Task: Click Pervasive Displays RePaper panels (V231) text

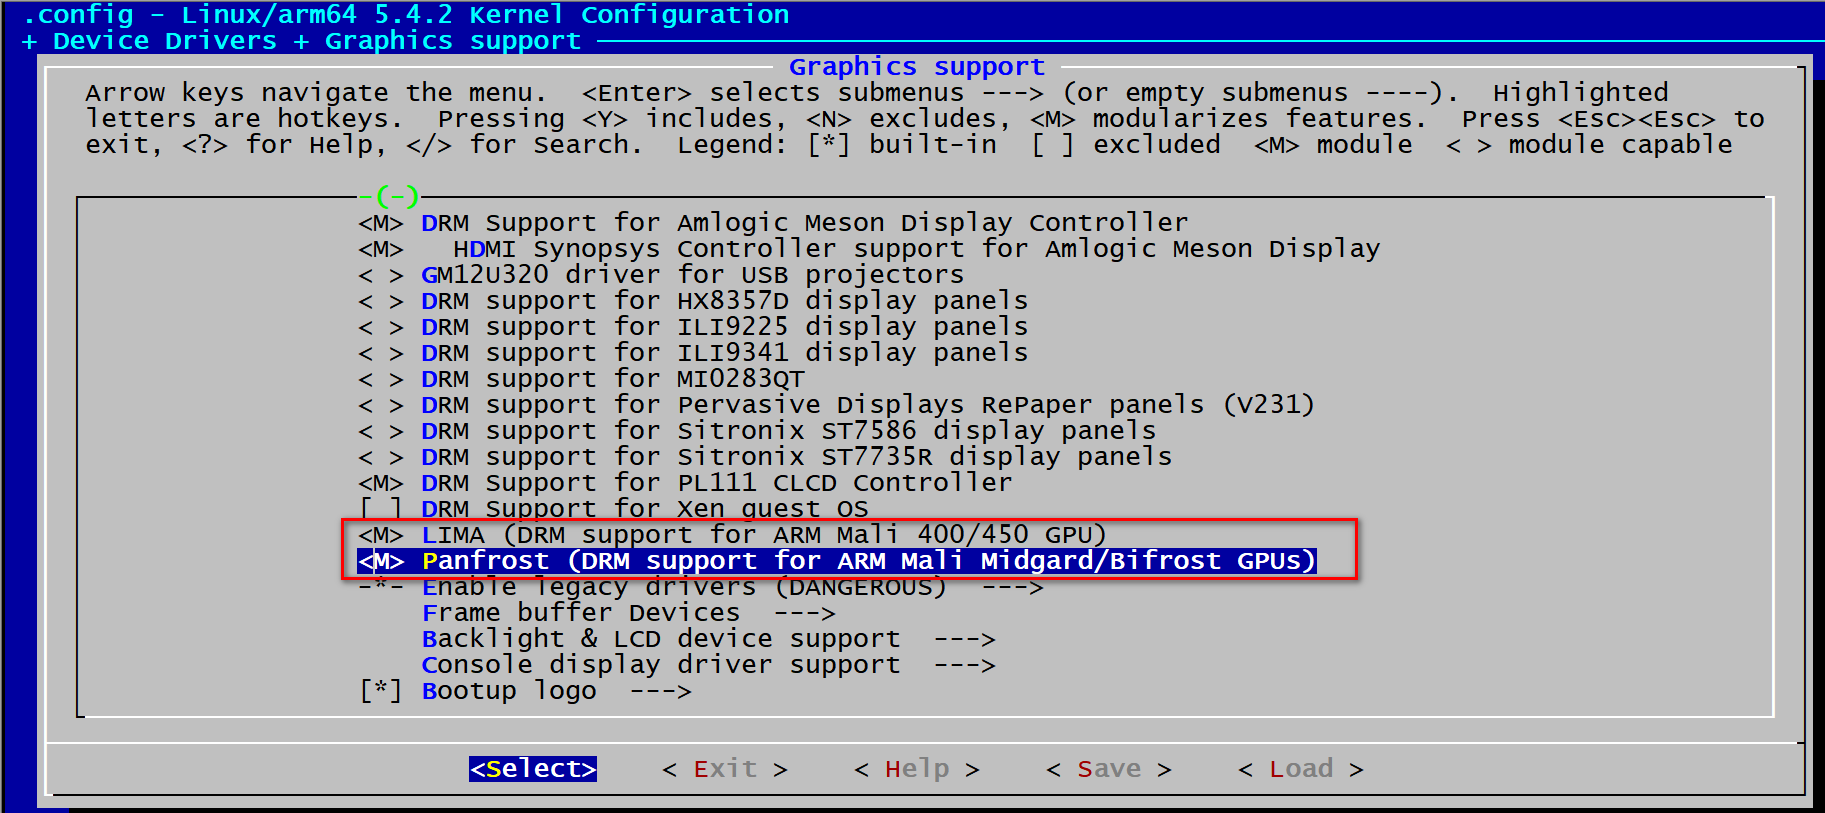Action: pyautogui.click(x=996, y=405)
